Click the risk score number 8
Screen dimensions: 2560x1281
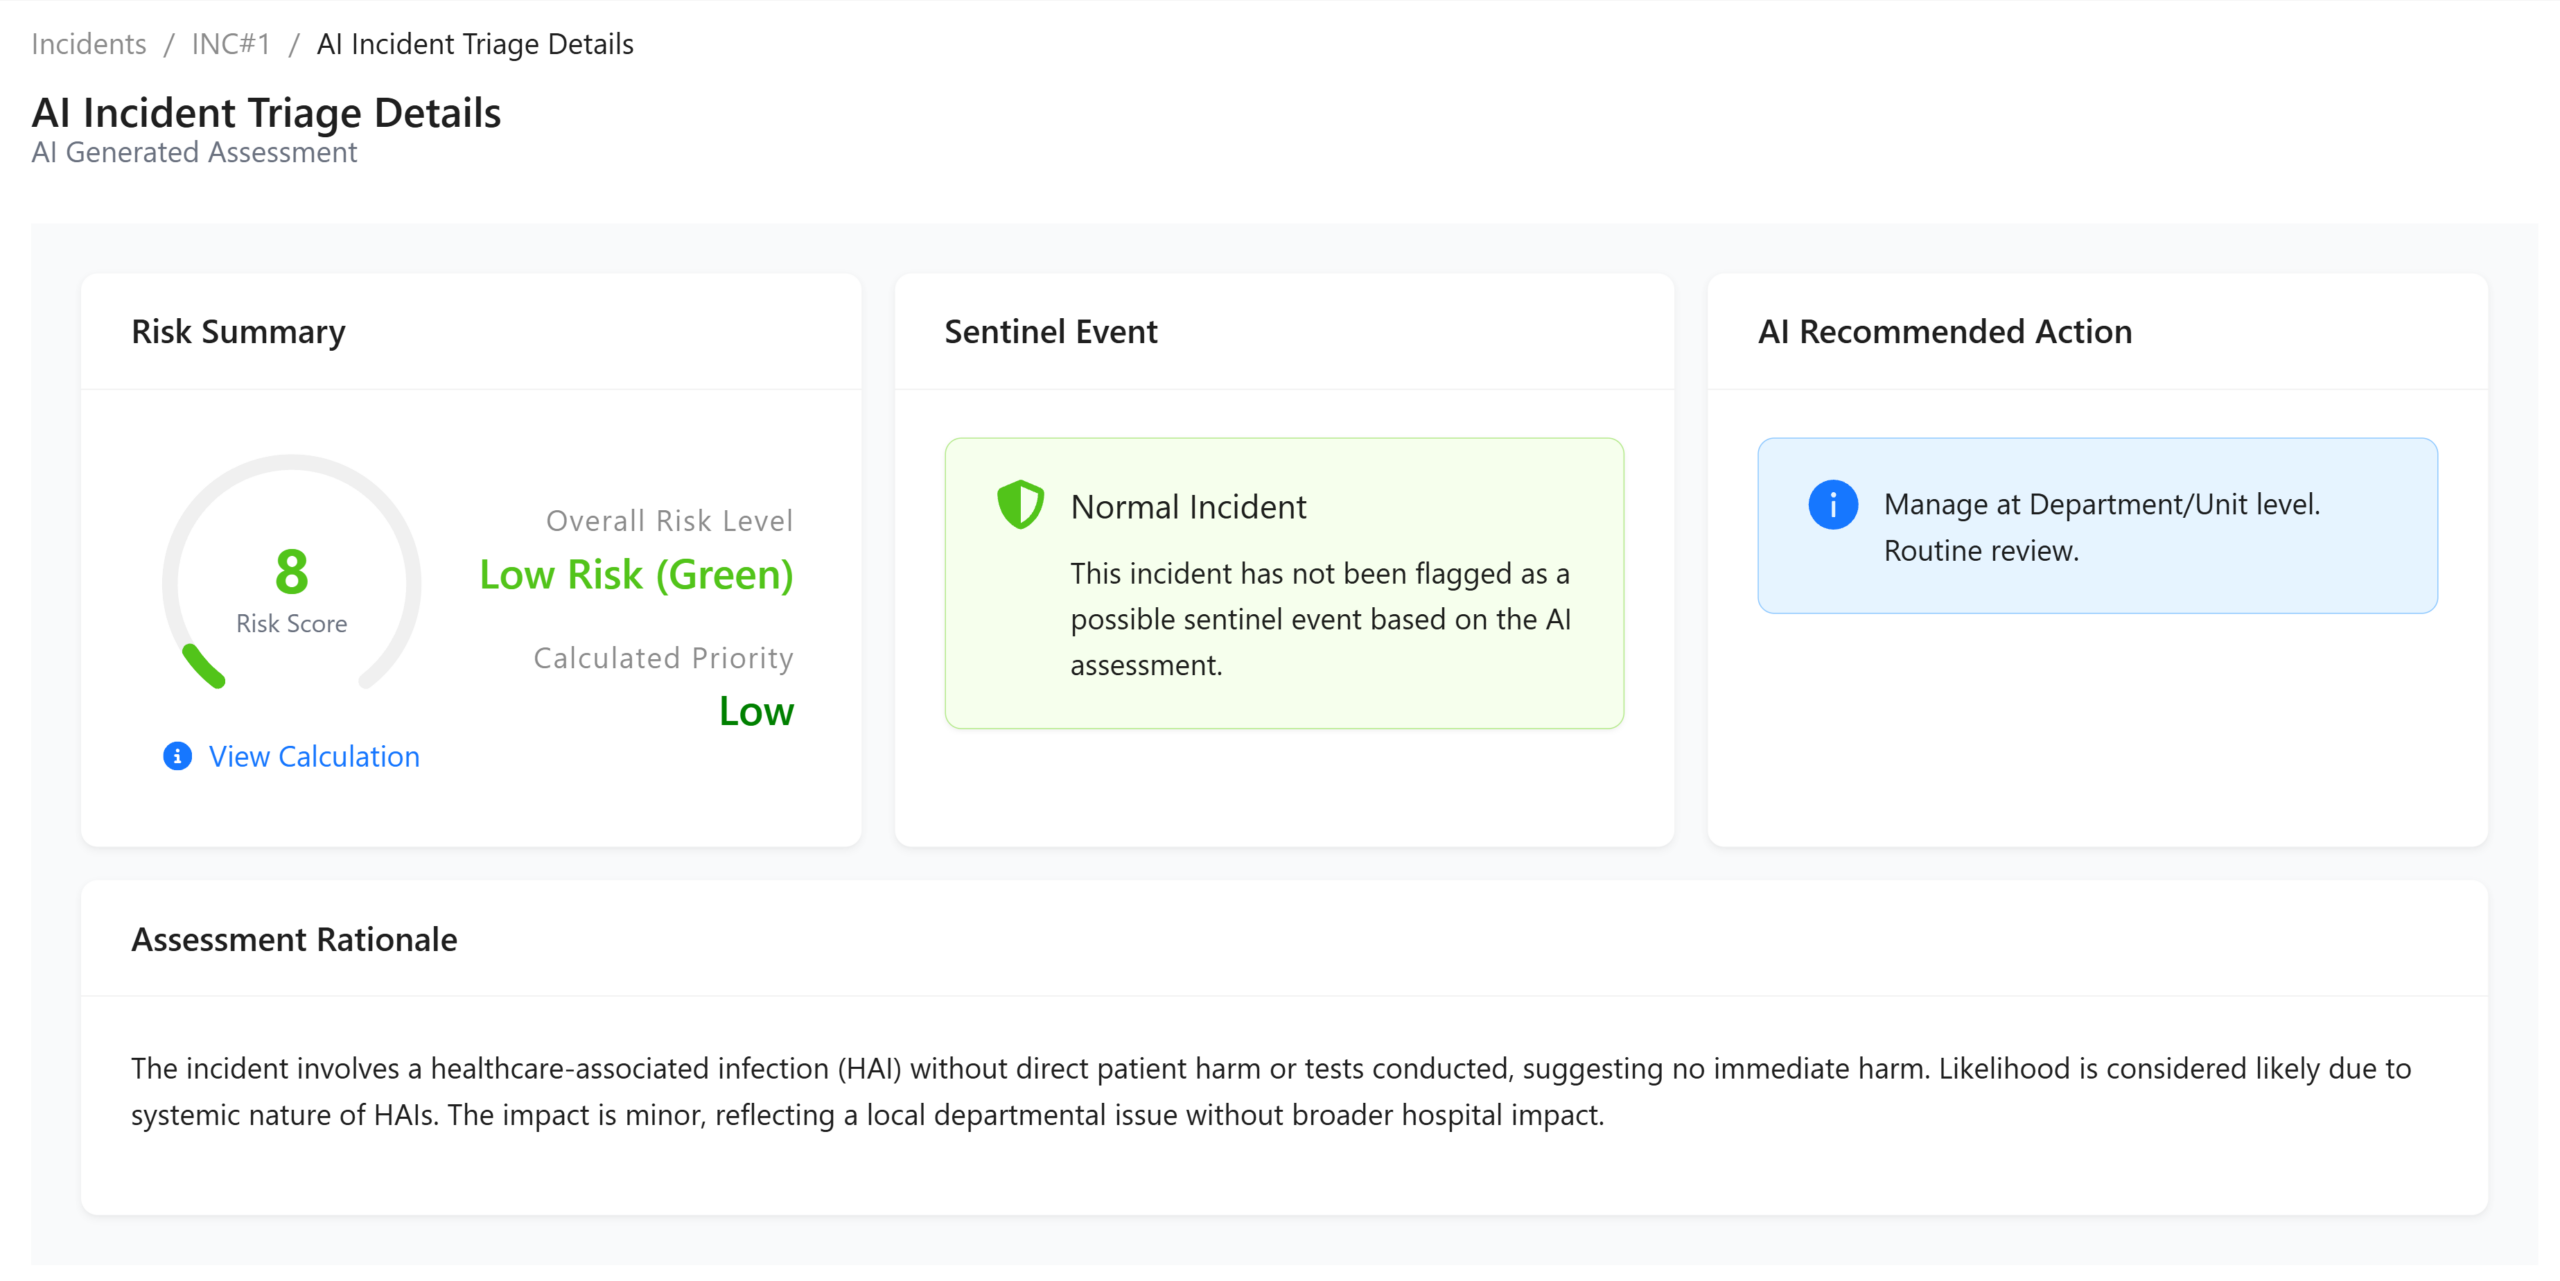click(291, 571)
